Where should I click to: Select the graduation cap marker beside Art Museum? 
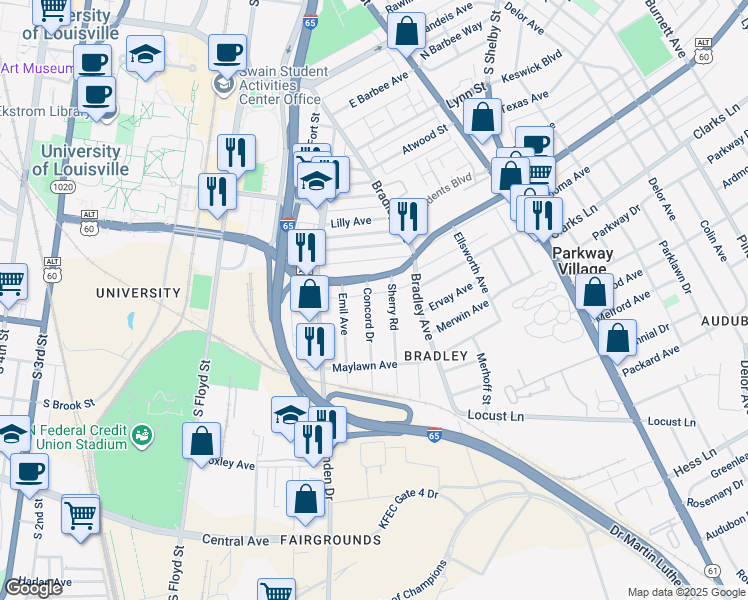coord(146,54)
